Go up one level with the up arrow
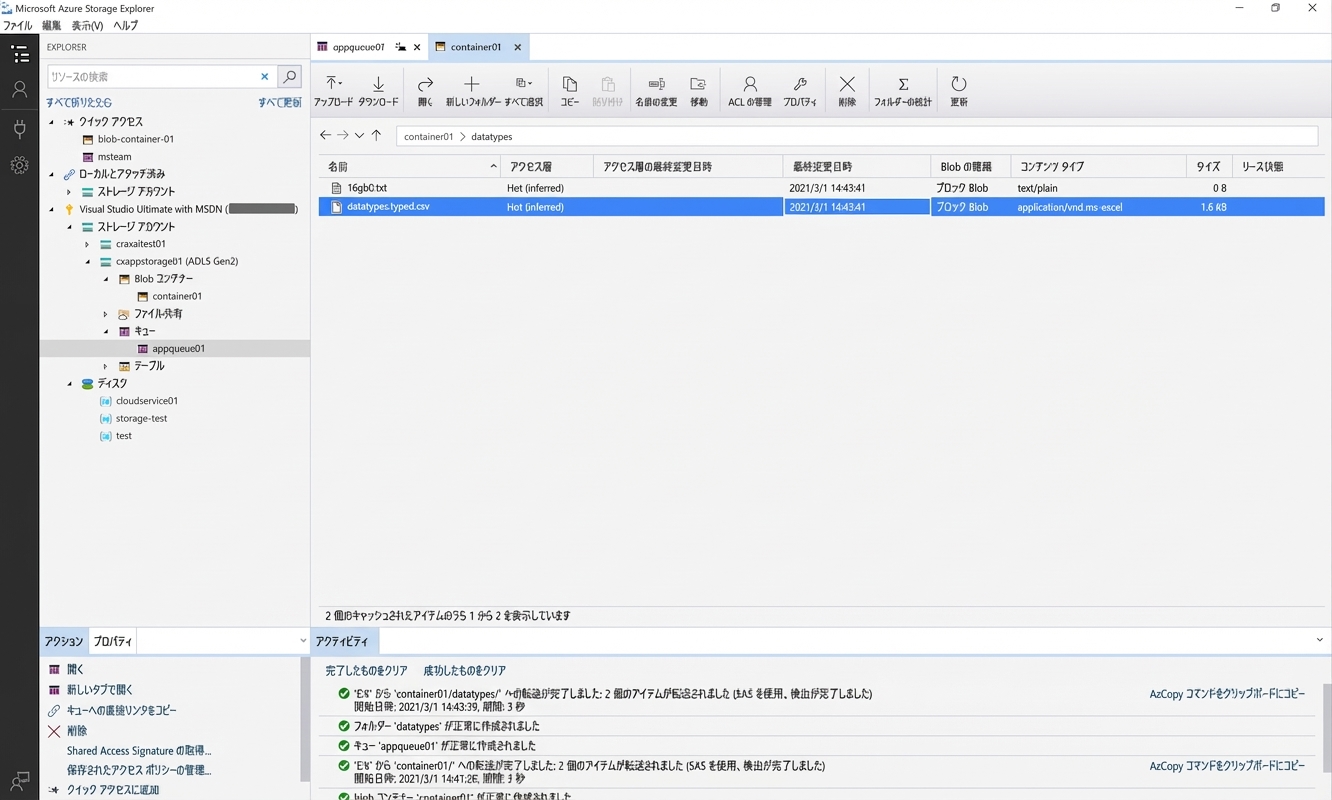Screen dimensions: 1332x800 376,135
